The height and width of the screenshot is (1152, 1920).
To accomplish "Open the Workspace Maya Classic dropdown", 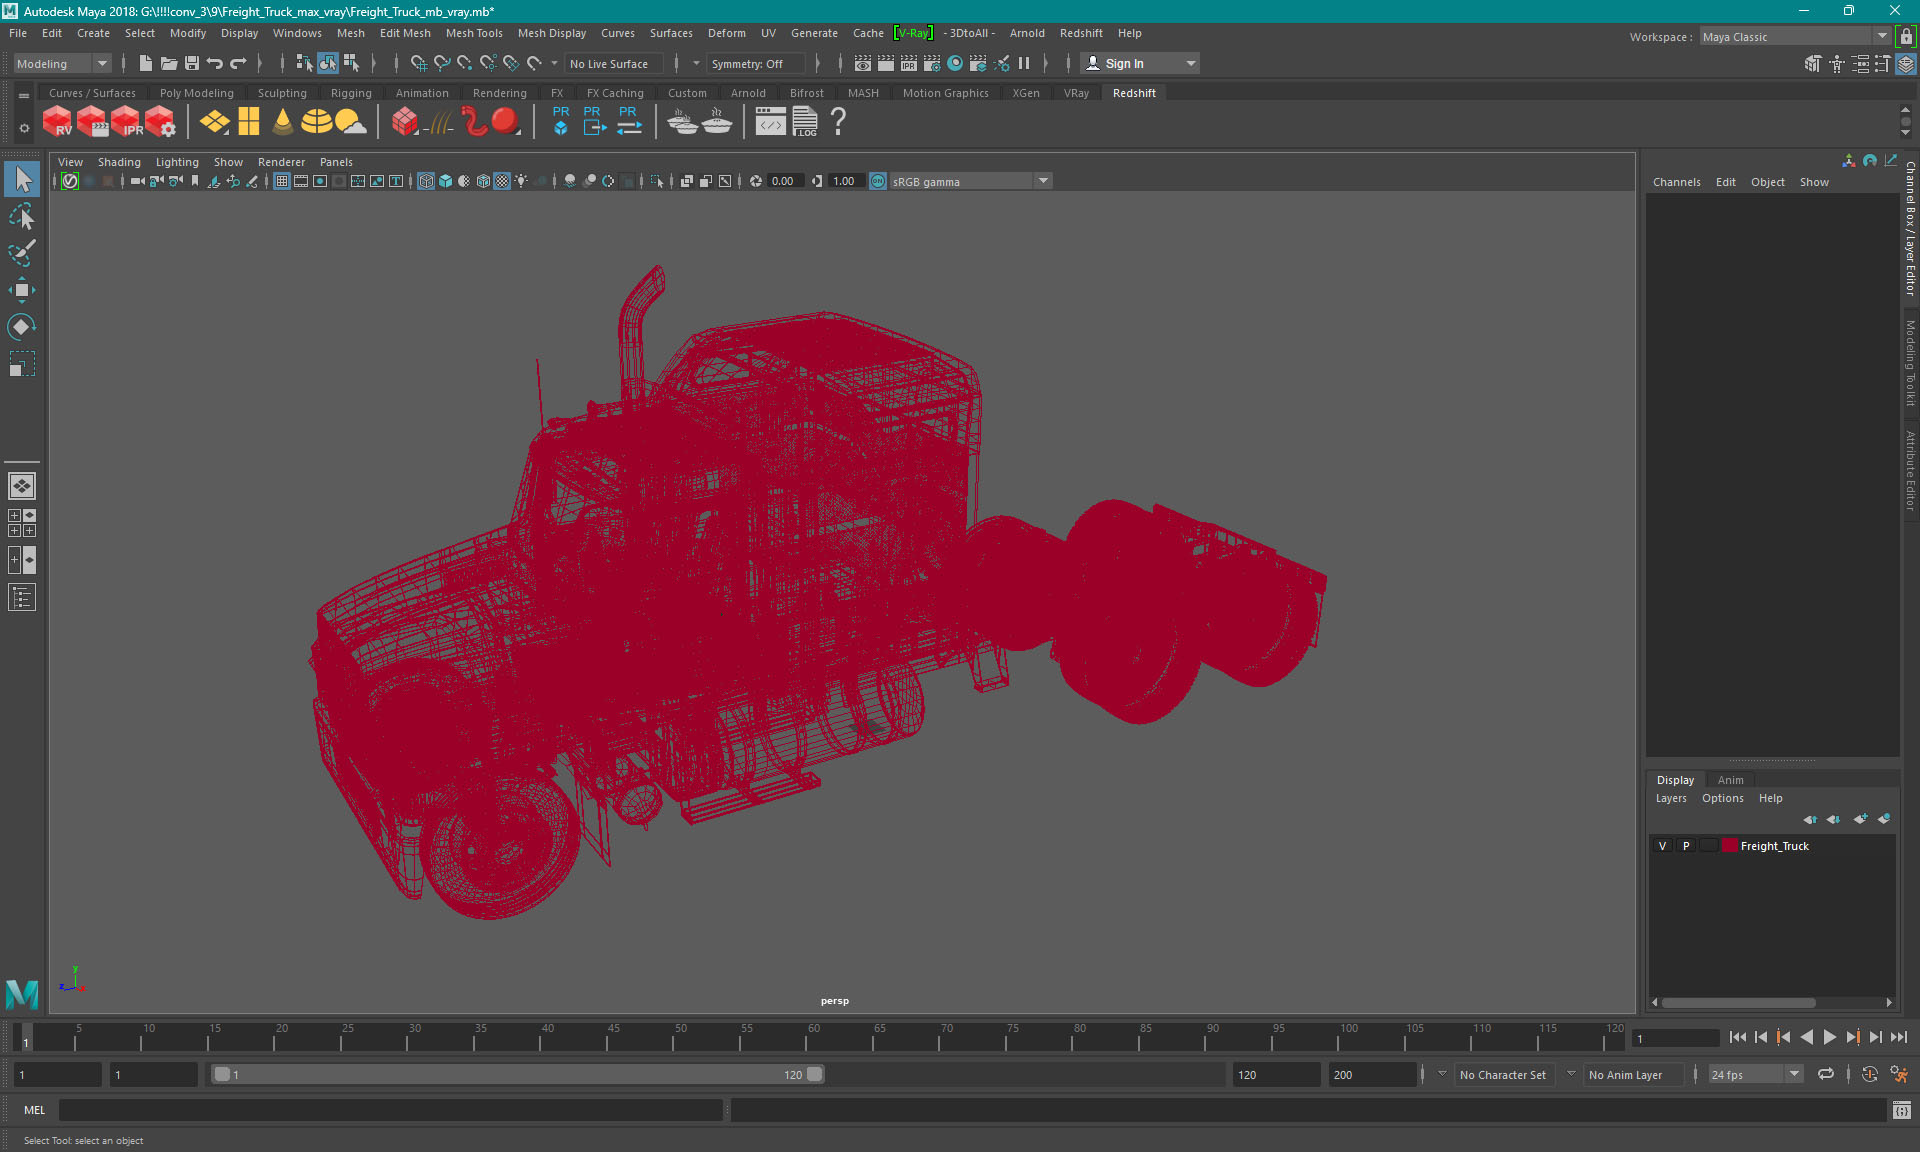I will (x=1795, y=36).
